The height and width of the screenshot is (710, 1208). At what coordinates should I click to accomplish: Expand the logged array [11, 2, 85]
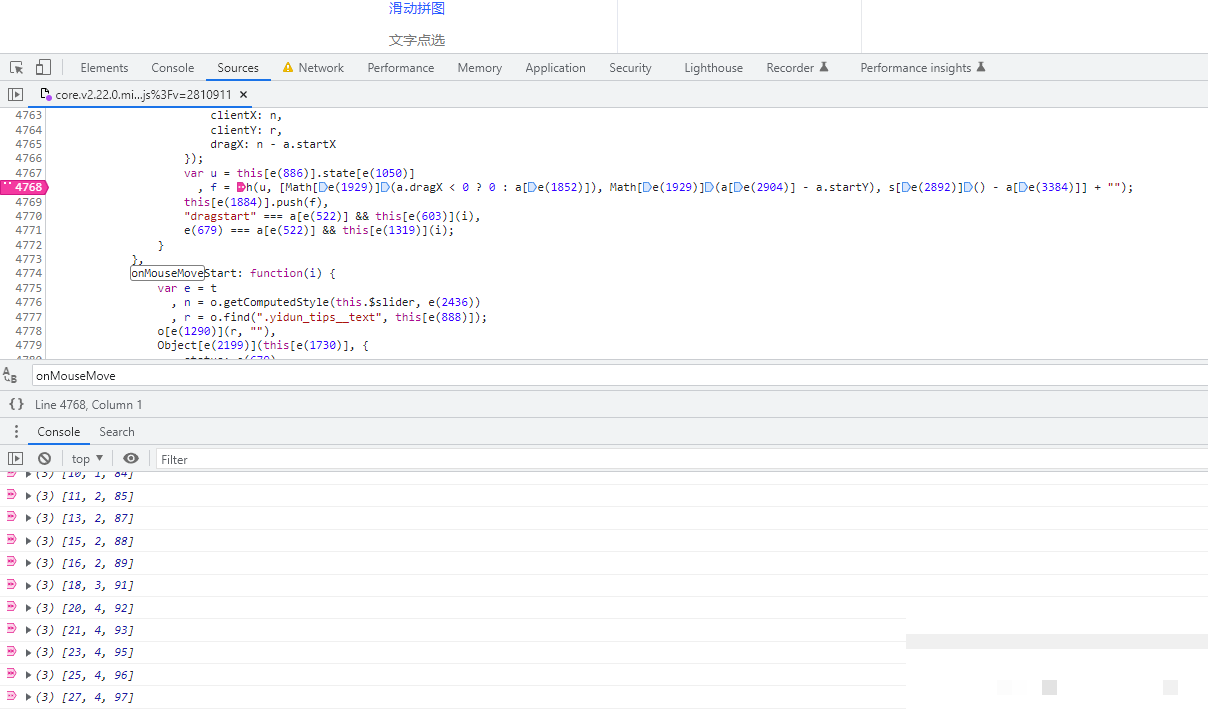click(29, 496)
